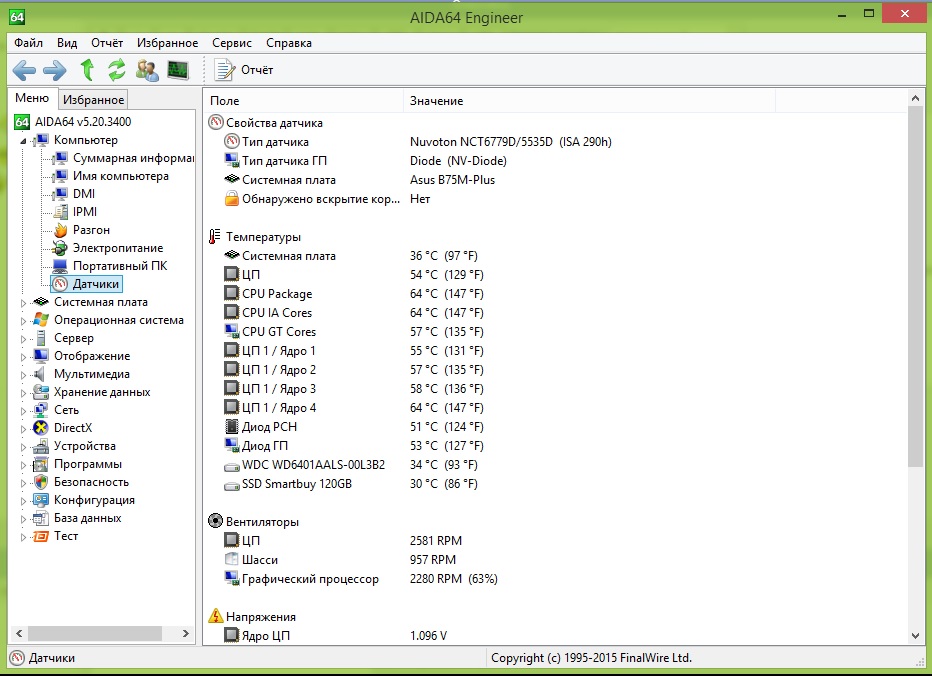
Task: Open the Вид menu
Action: tap(67, 43)
